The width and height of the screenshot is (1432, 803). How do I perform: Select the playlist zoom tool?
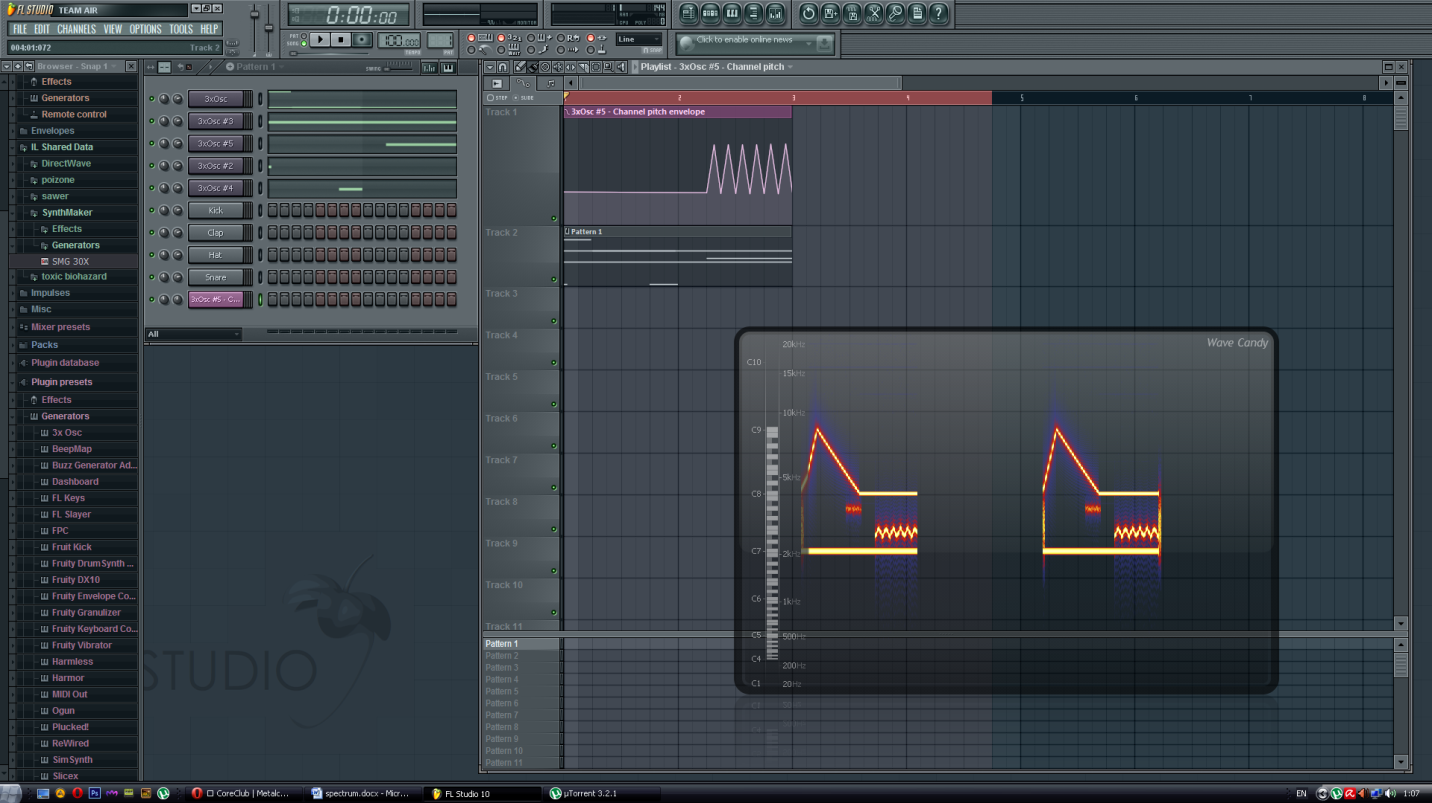608,67
